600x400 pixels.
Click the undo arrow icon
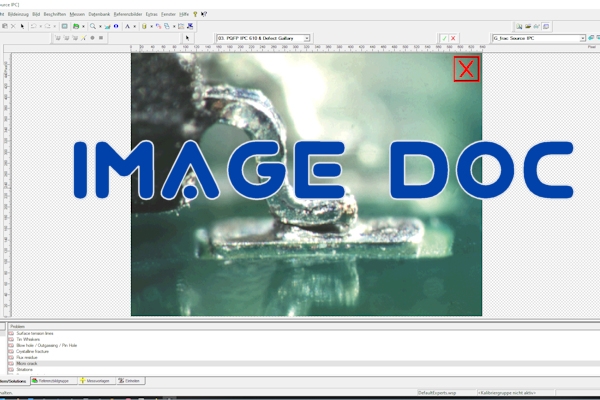point(34,26)
